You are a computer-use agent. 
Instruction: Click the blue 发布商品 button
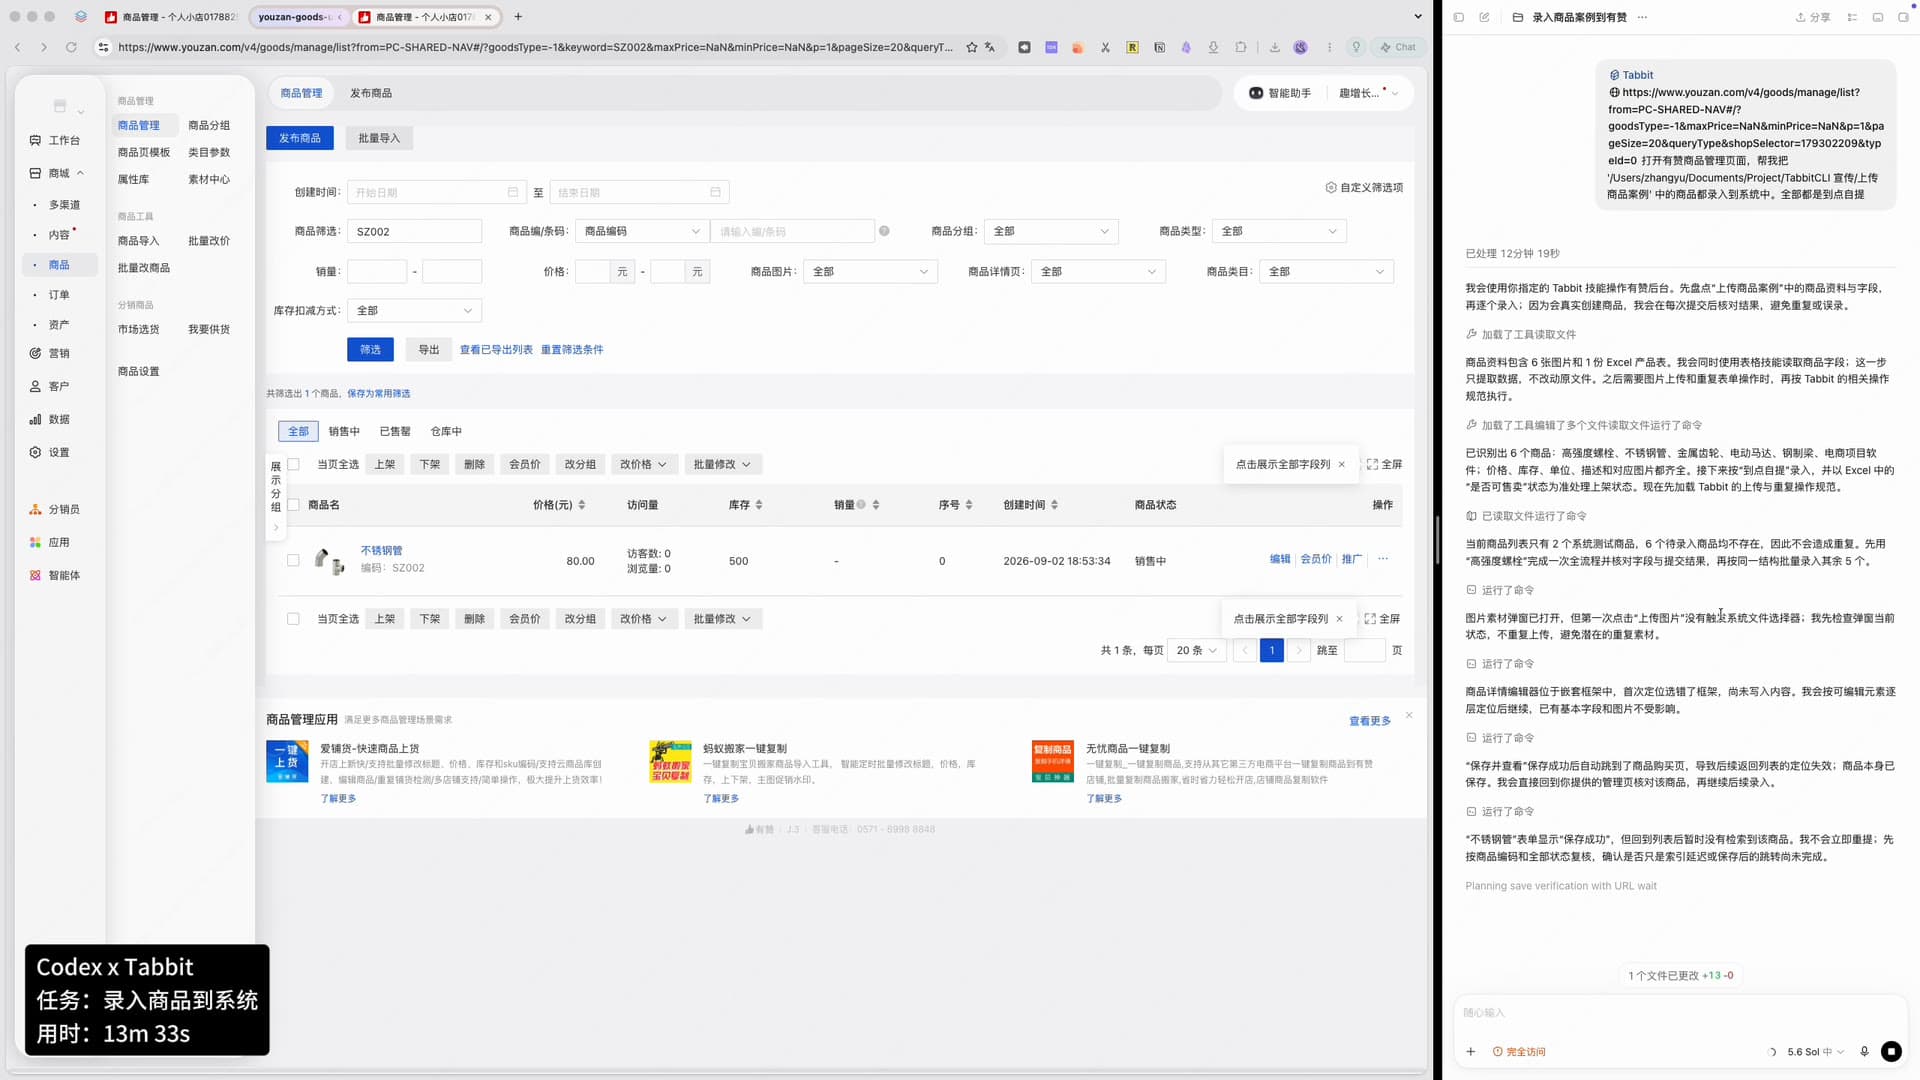coord(299,138)
